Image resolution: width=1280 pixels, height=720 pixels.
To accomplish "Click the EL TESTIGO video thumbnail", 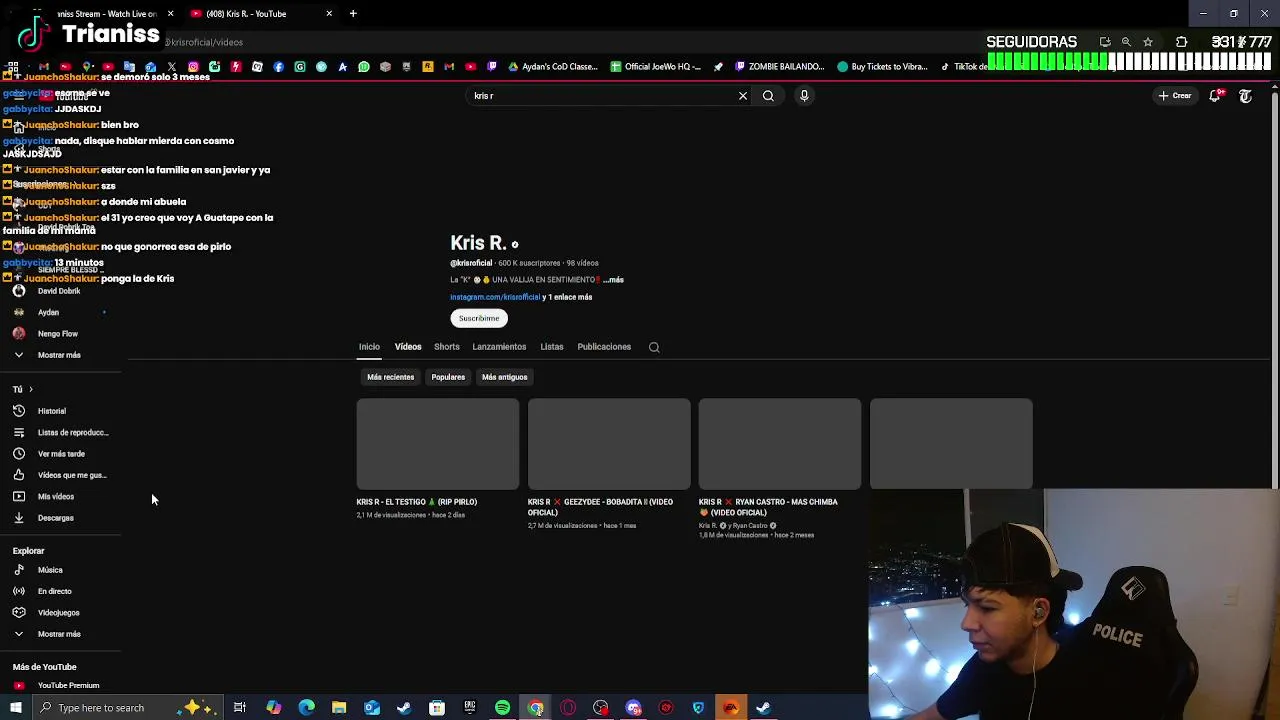I will (x=438, y=444).
